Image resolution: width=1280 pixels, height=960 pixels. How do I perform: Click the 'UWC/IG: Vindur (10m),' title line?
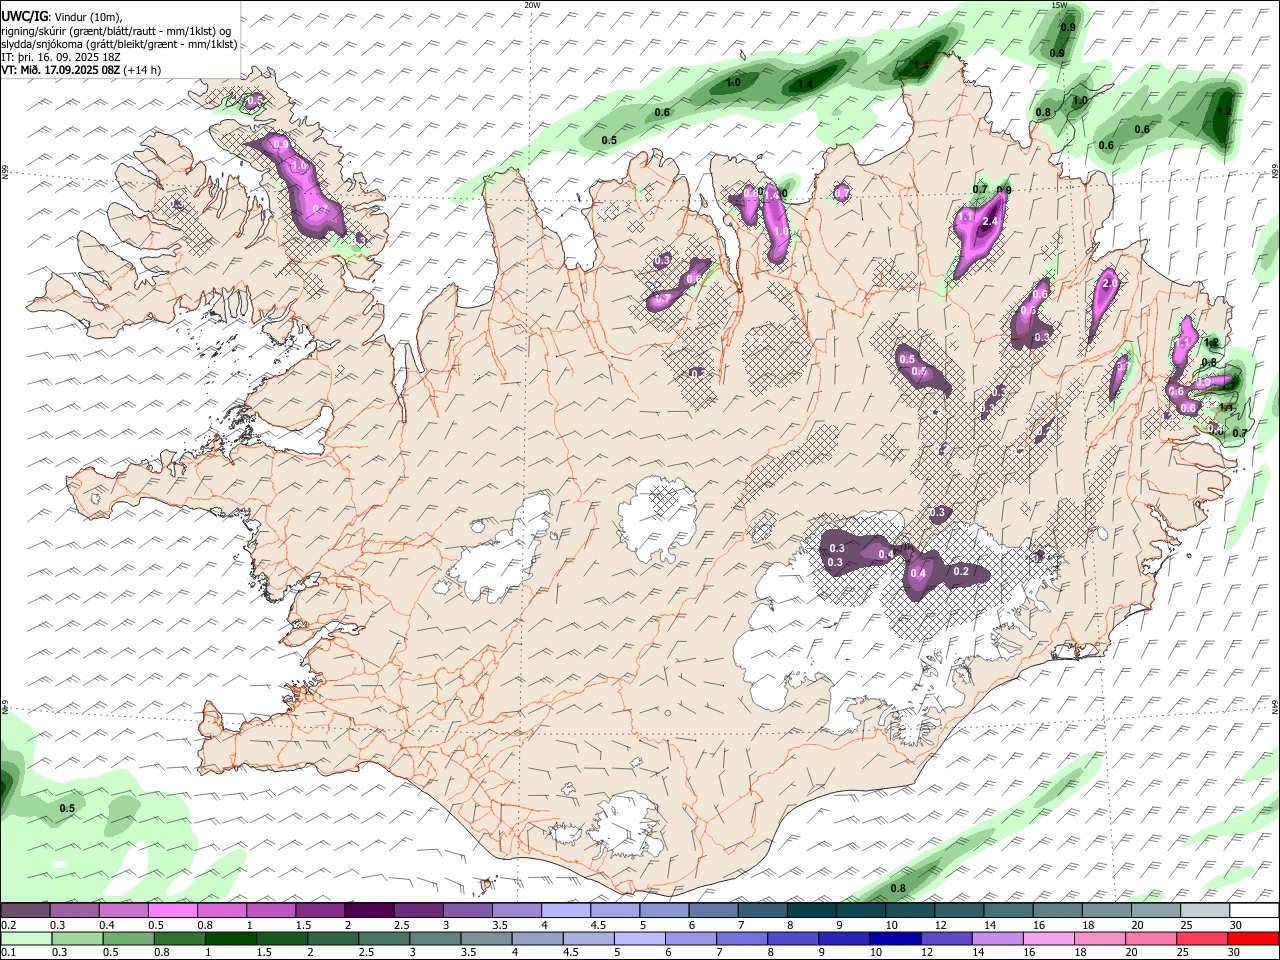[62, 16]
